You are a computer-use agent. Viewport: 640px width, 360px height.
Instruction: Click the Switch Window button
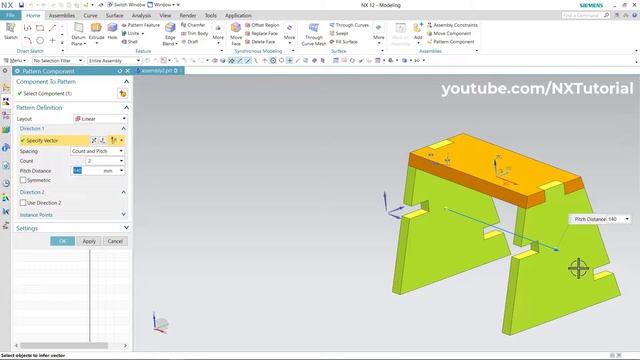(126, 5)
